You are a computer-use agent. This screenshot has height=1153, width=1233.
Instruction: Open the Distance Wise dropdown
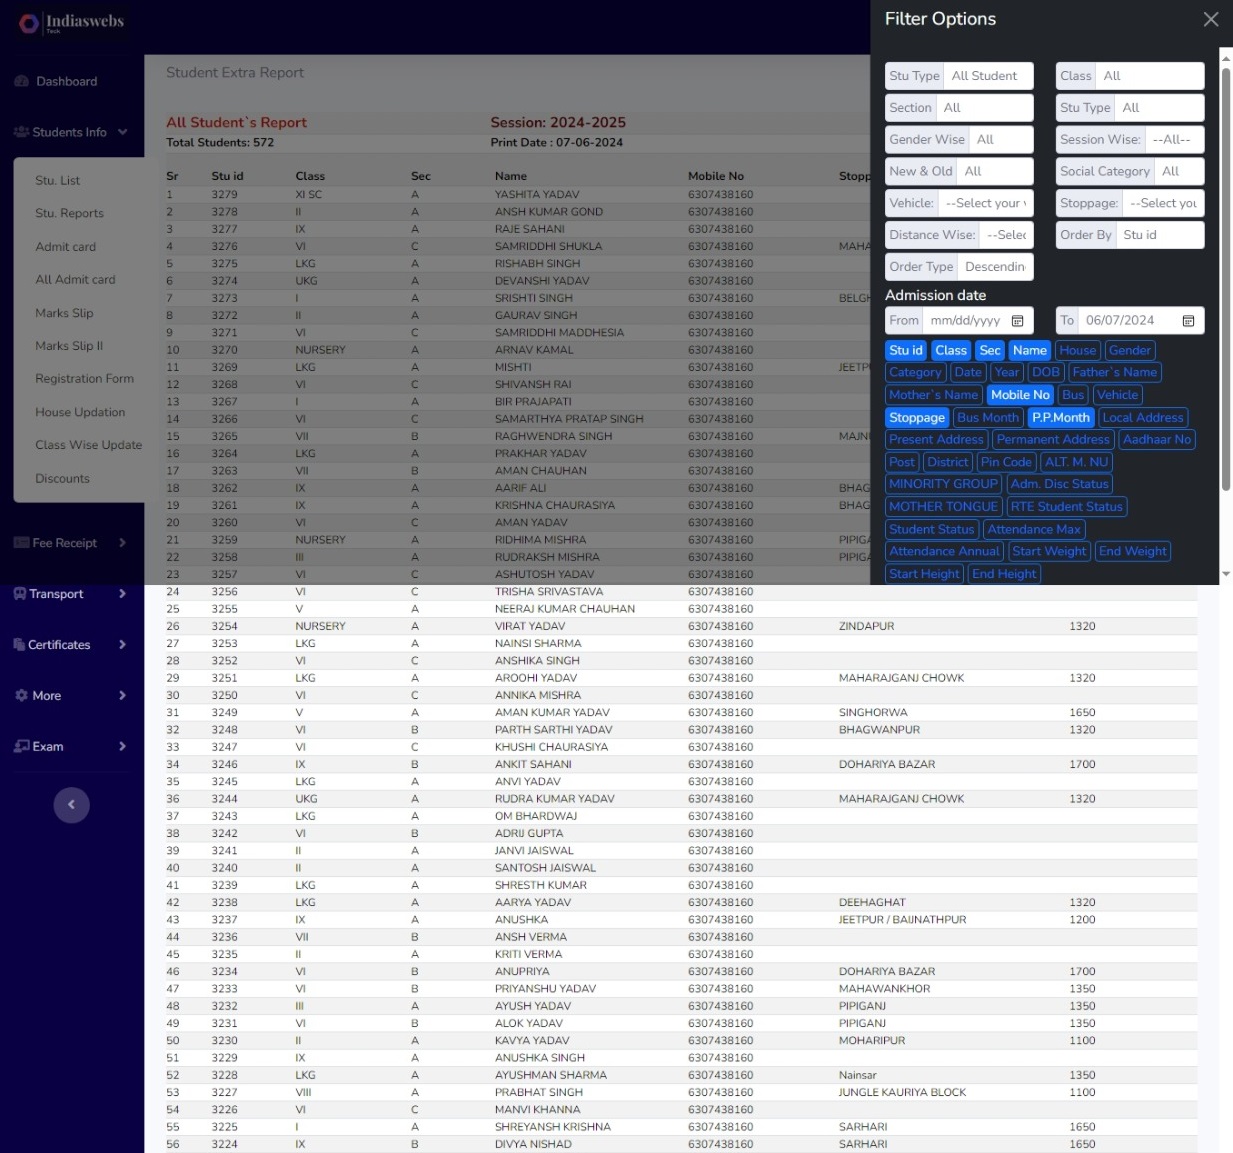point(1006,235)
